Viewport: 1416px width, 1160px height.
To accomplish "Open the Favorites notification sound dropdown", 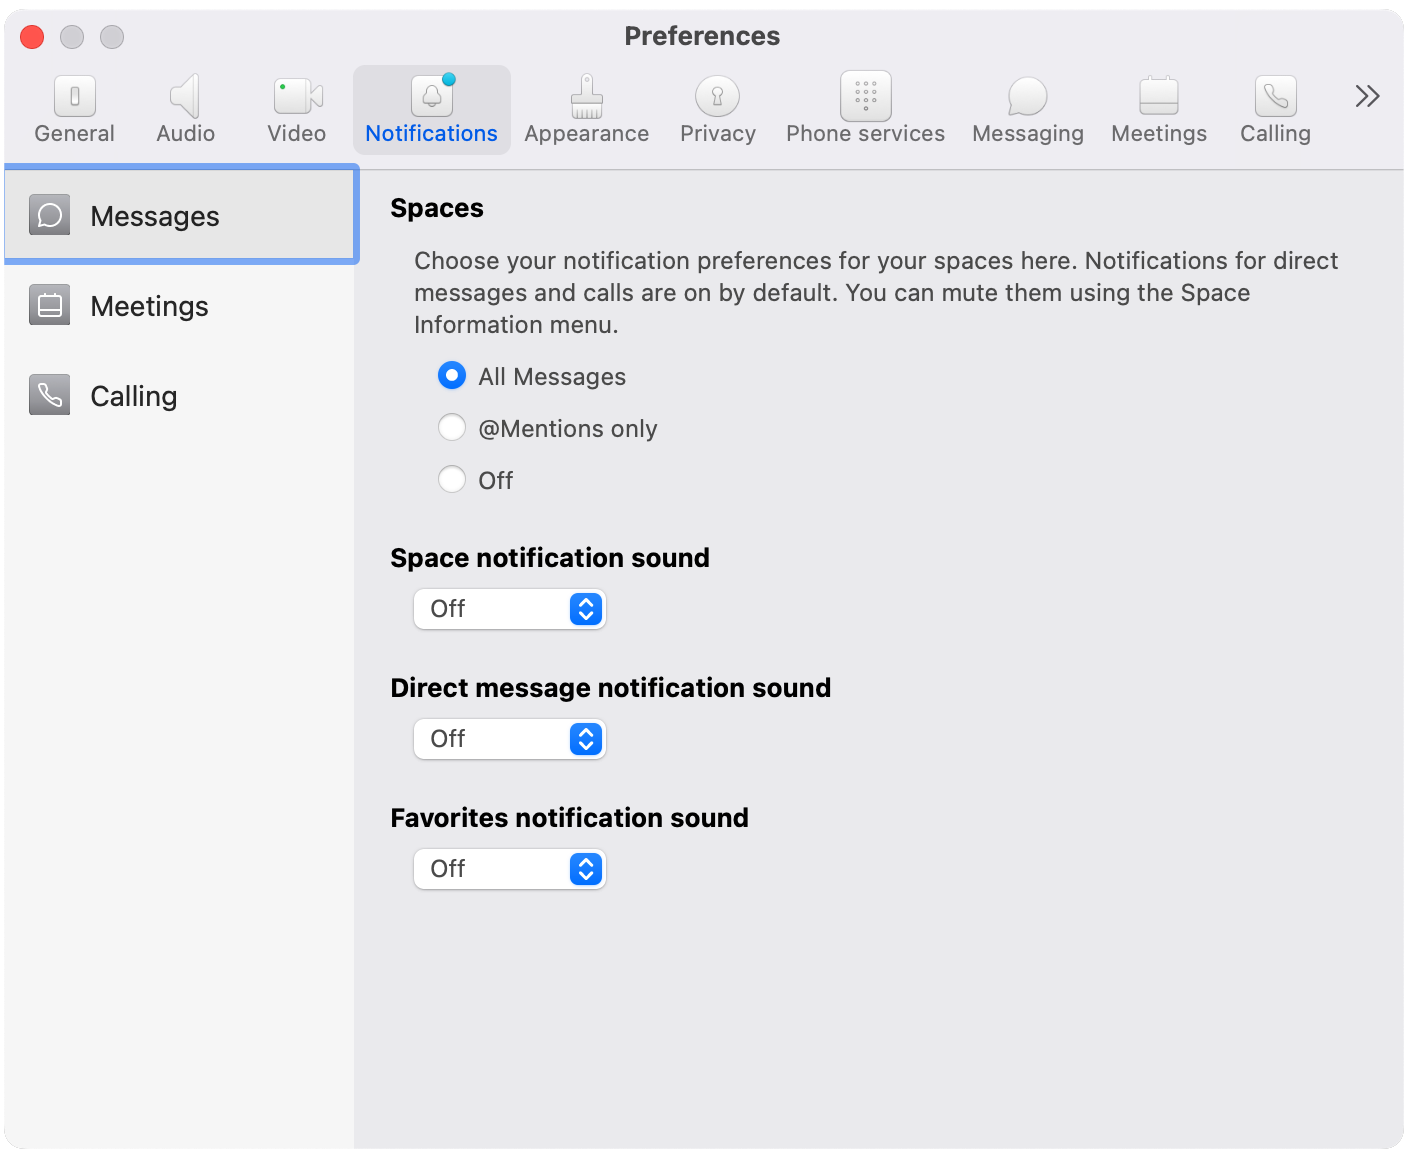I will (509, 869).
